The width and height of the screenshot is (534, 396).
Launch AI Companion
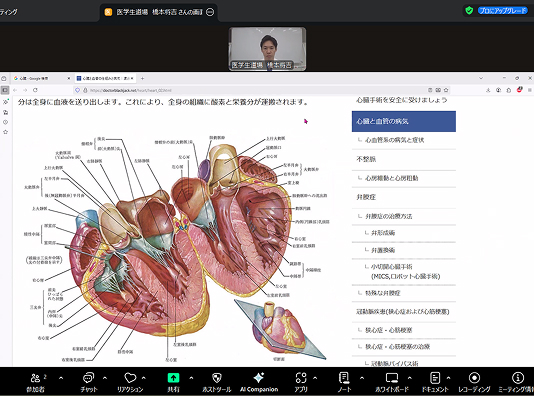coord(259,382)
